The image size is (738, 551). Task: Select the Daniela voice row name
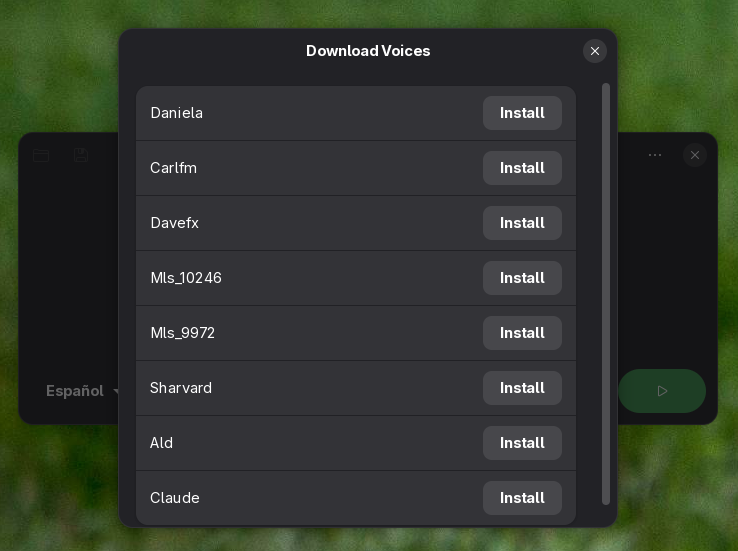(x=177, y=113)
